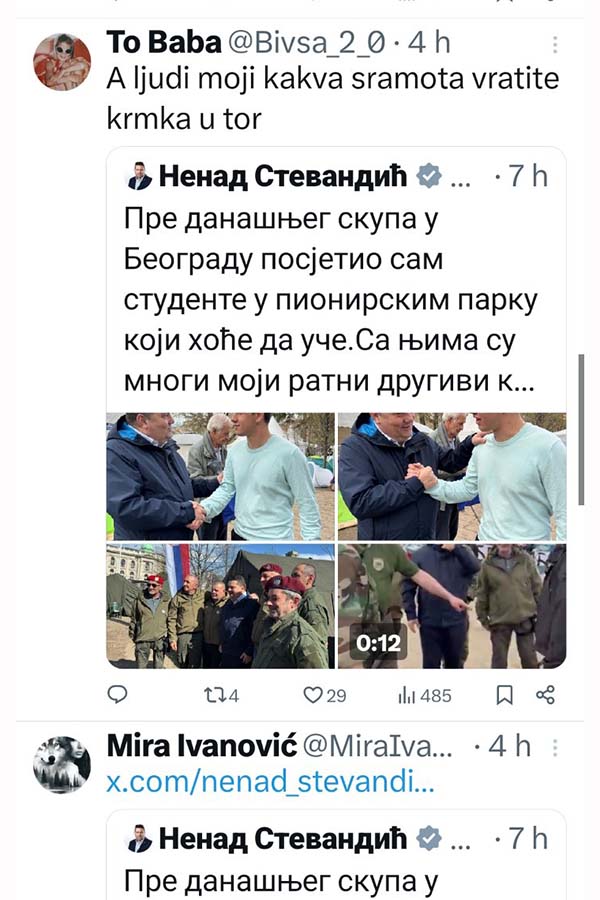Open To Baba's profile avatar
The image size is (600, 900).
[x=61, y=61]
